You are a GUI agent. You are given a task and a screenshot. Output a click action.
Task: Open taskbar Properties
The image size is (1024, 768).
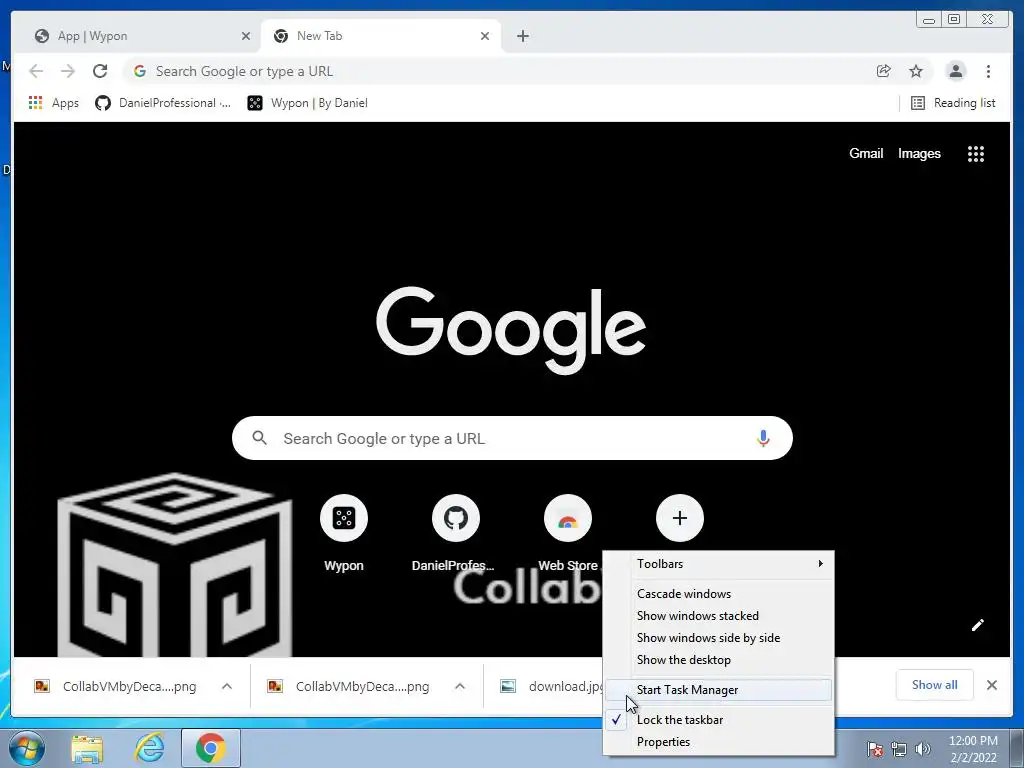[718, 742]
